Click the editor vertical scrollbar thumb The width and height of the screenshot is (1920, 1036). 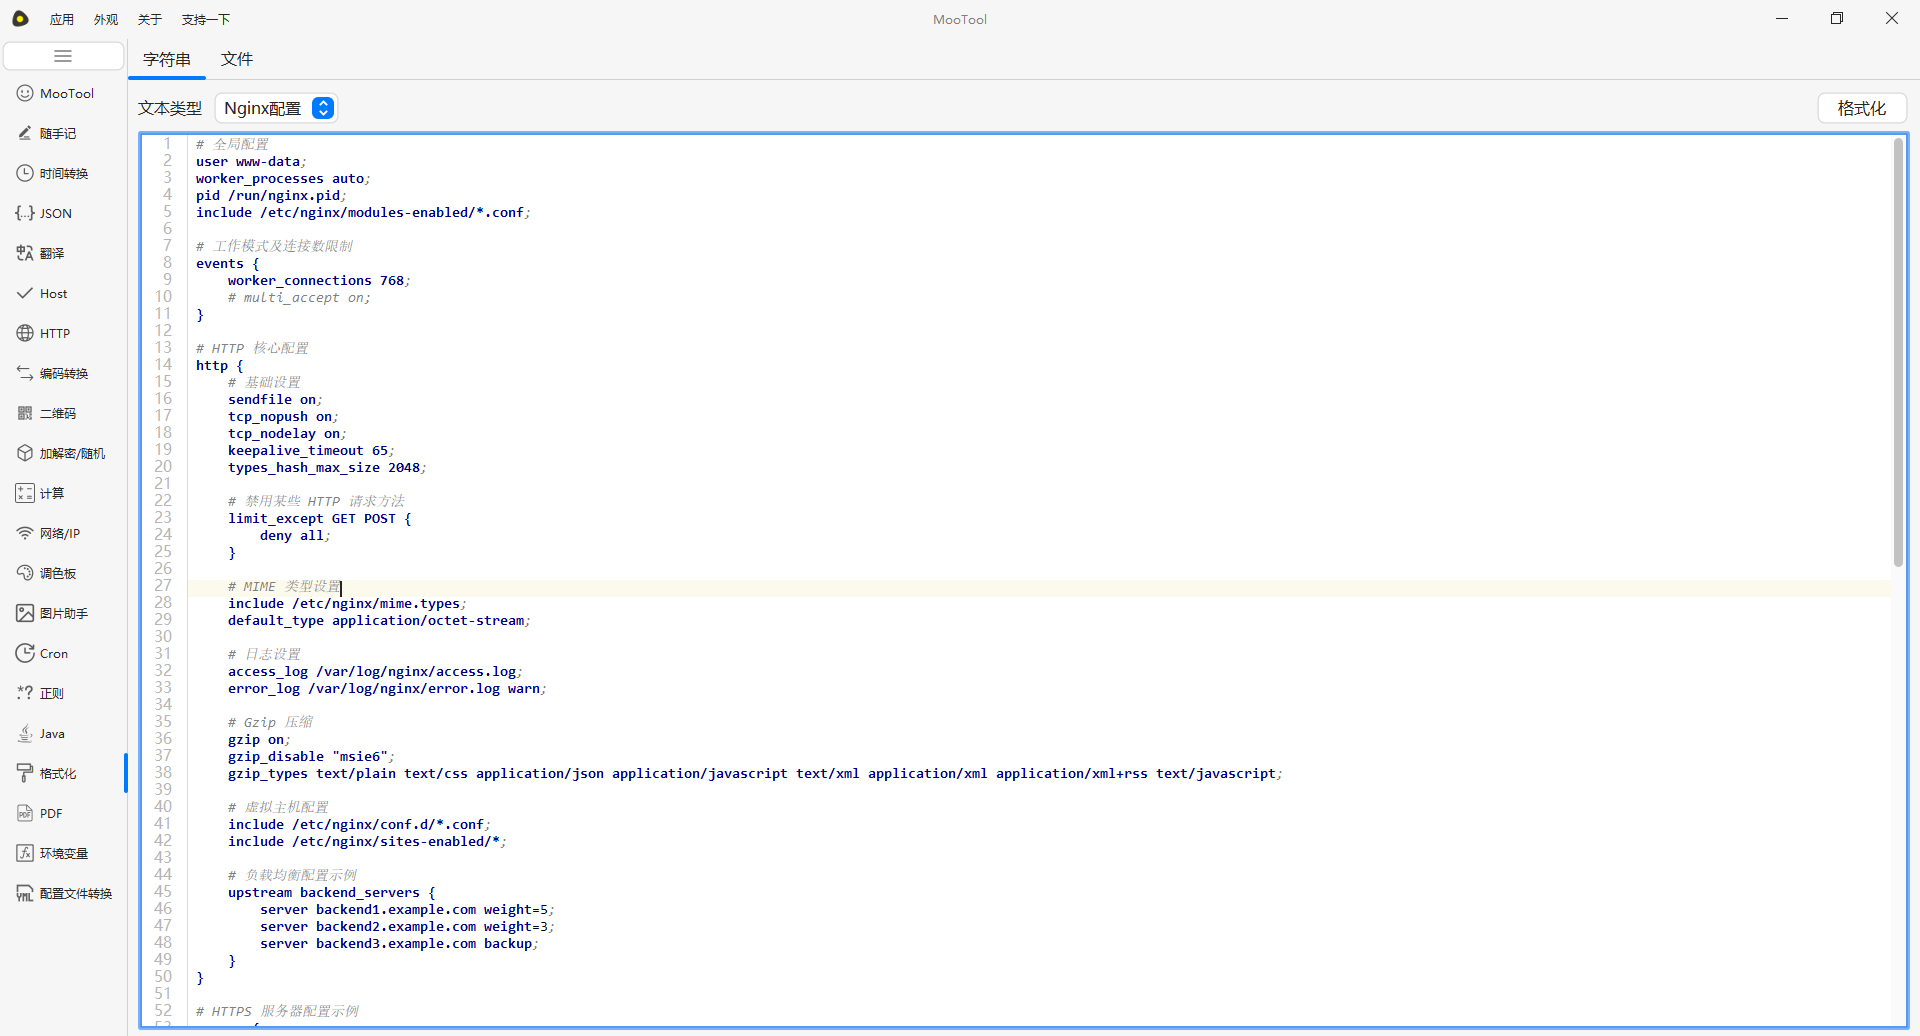pyautogui.click(x=1897, y=350)
